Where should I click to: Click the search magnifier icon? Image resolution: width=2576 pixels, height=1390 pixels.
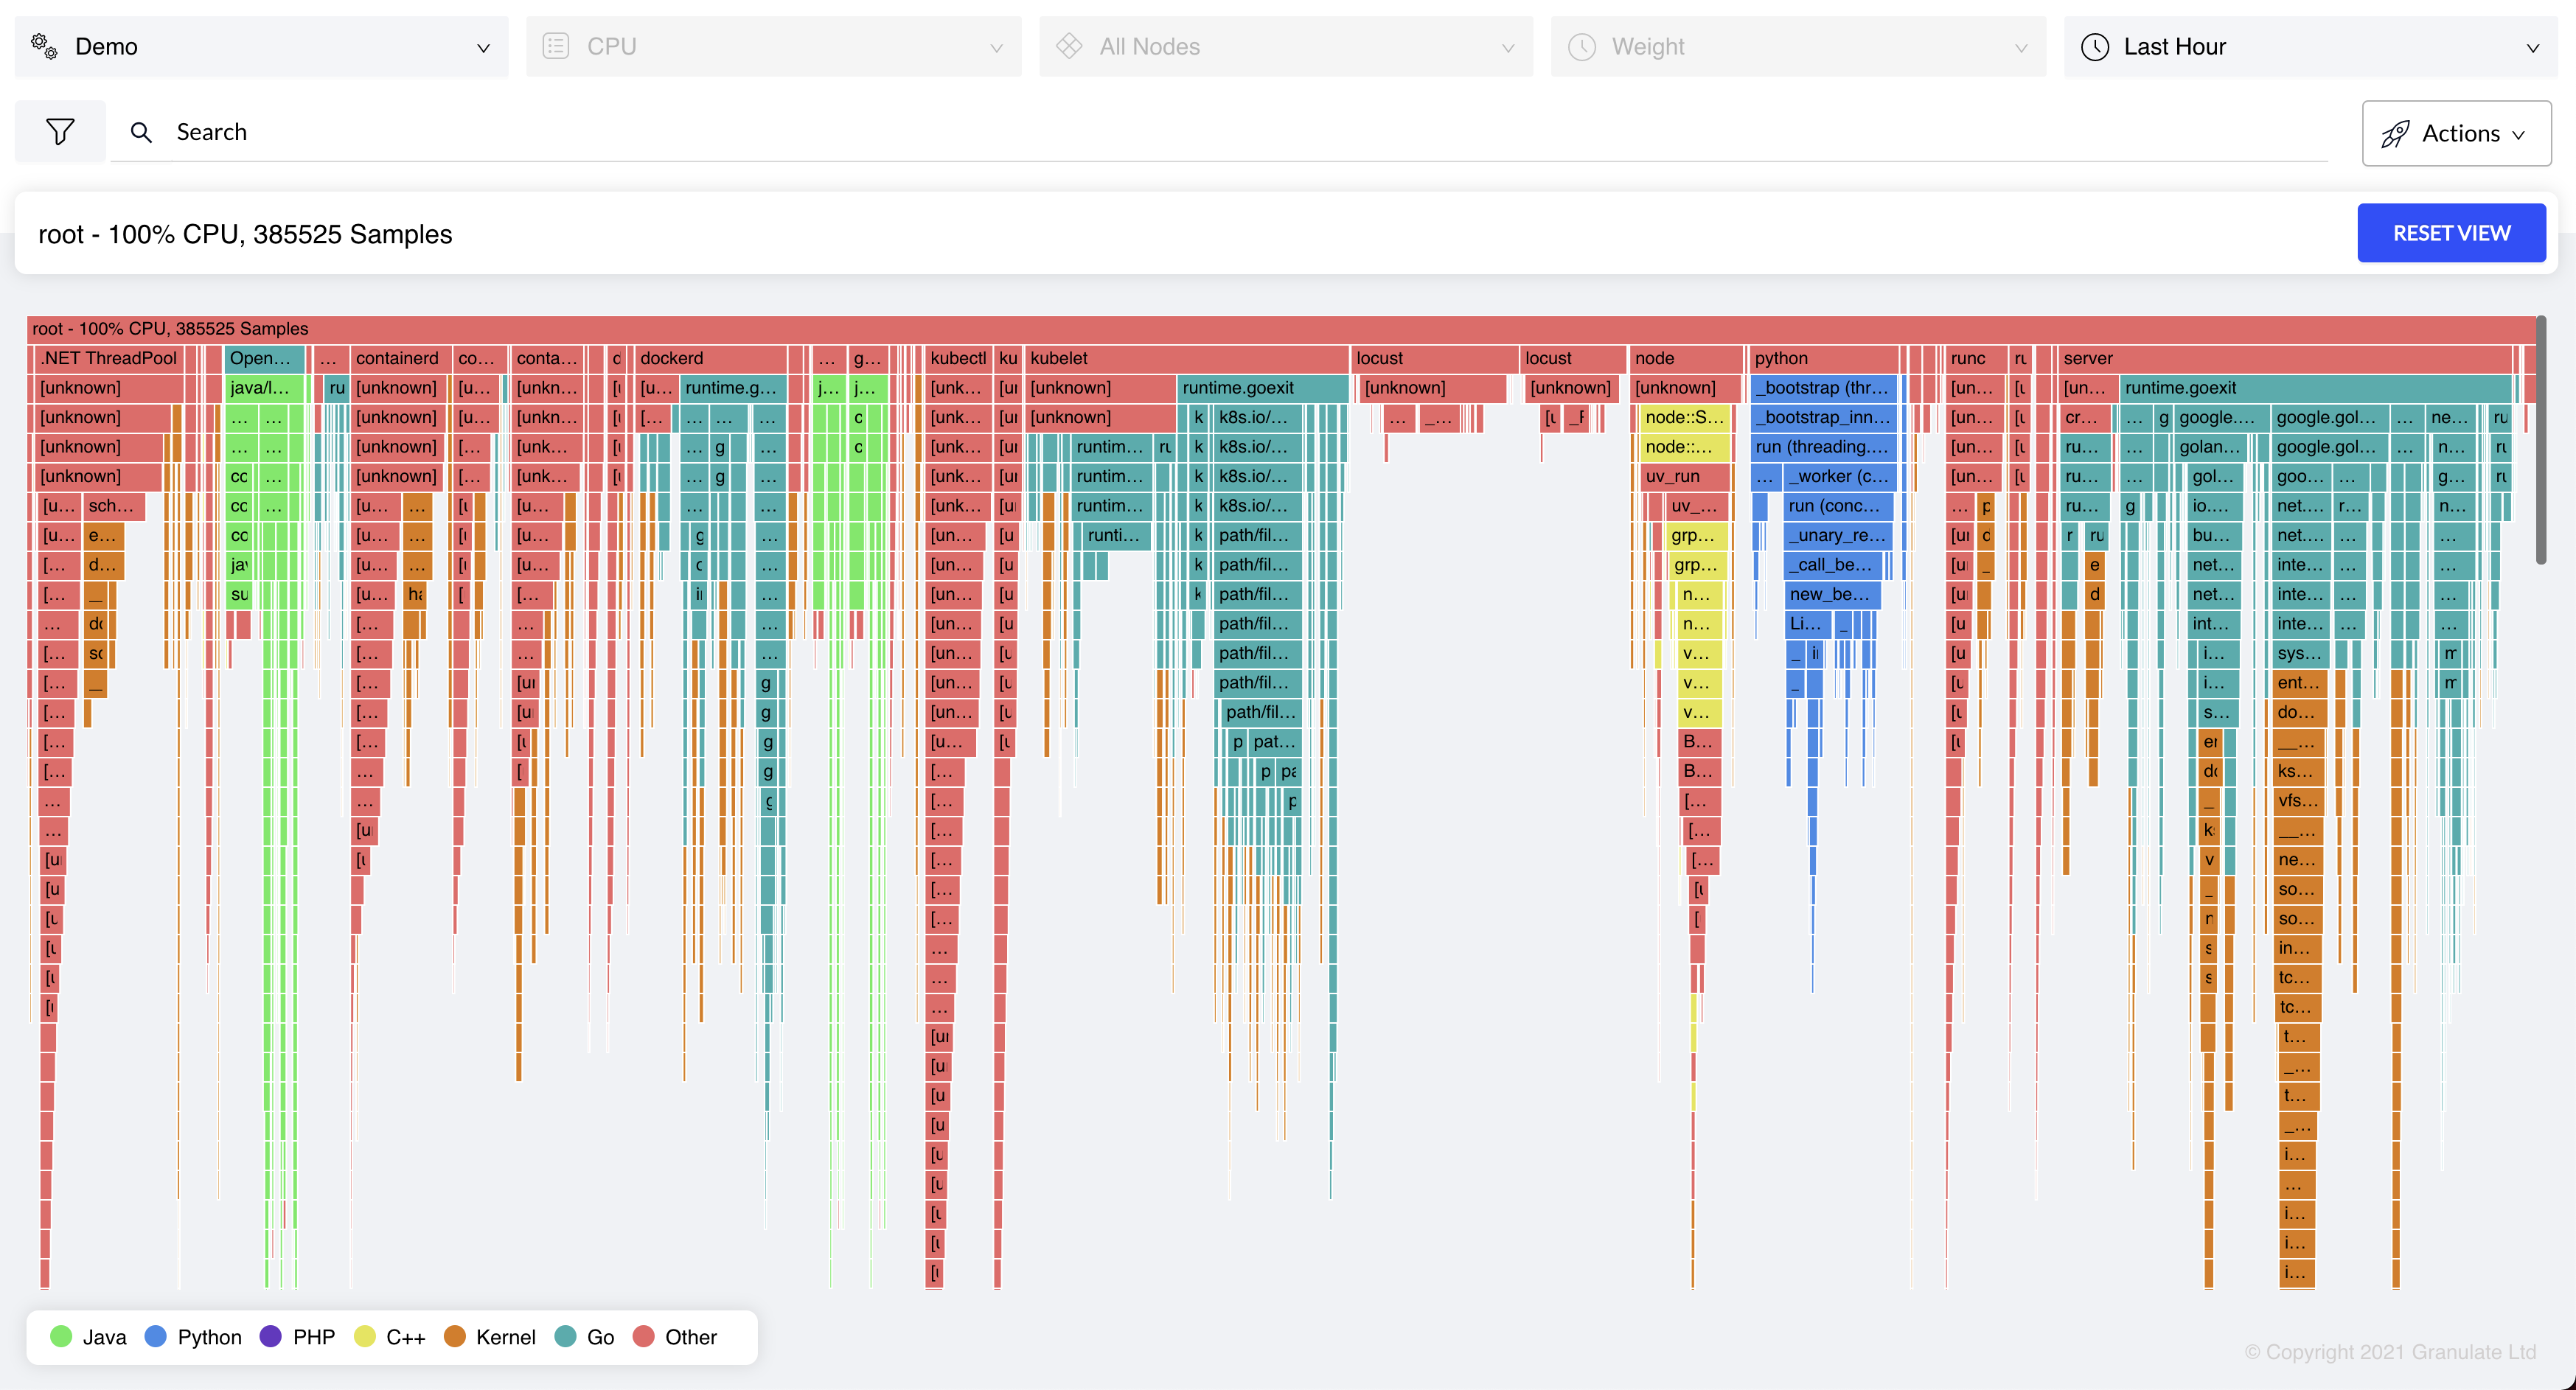[141, 131]
